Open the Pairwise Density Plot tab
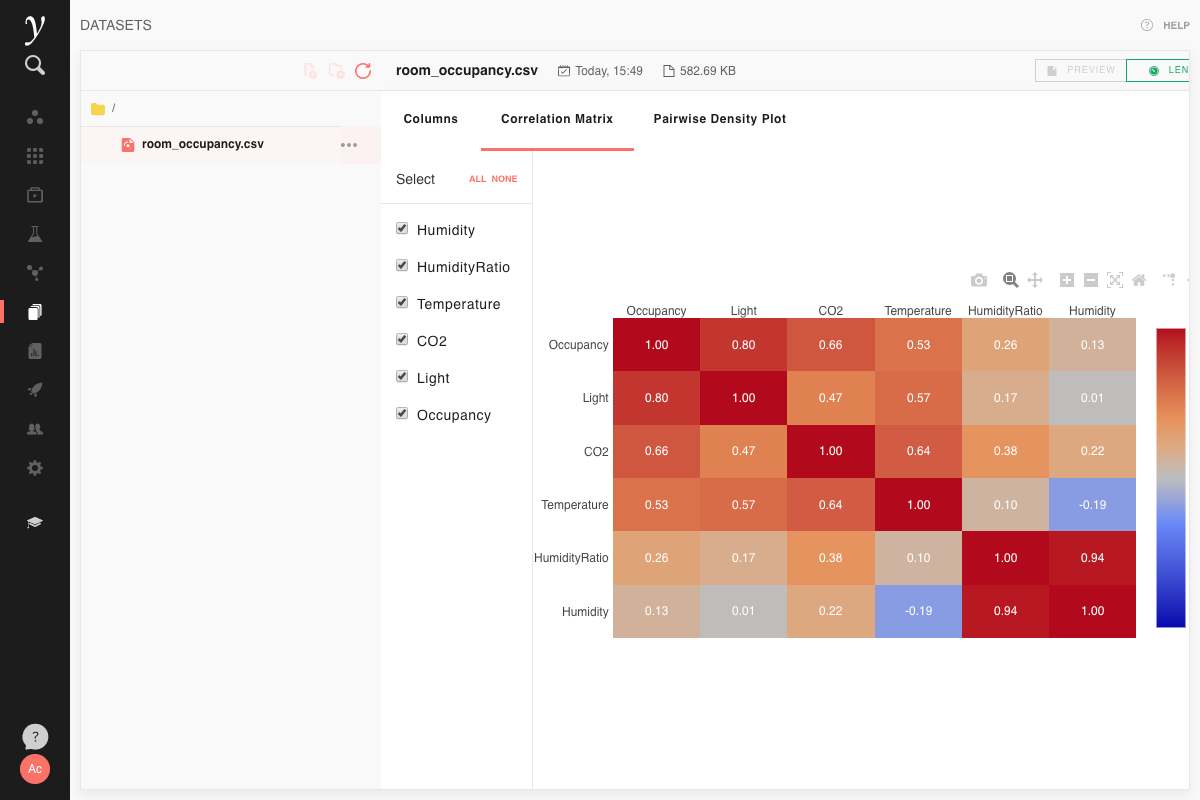Image resolution: width=1200 pixels, height=800 pixels. point(720,119)
